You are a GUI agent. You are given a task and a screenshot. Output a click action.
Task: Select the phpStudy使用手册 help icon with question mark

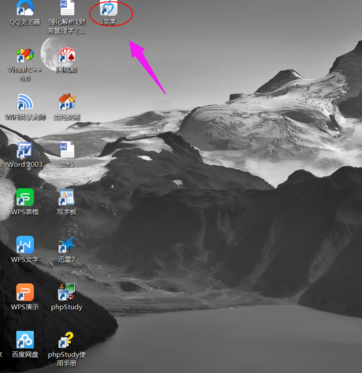pos(66,340)
